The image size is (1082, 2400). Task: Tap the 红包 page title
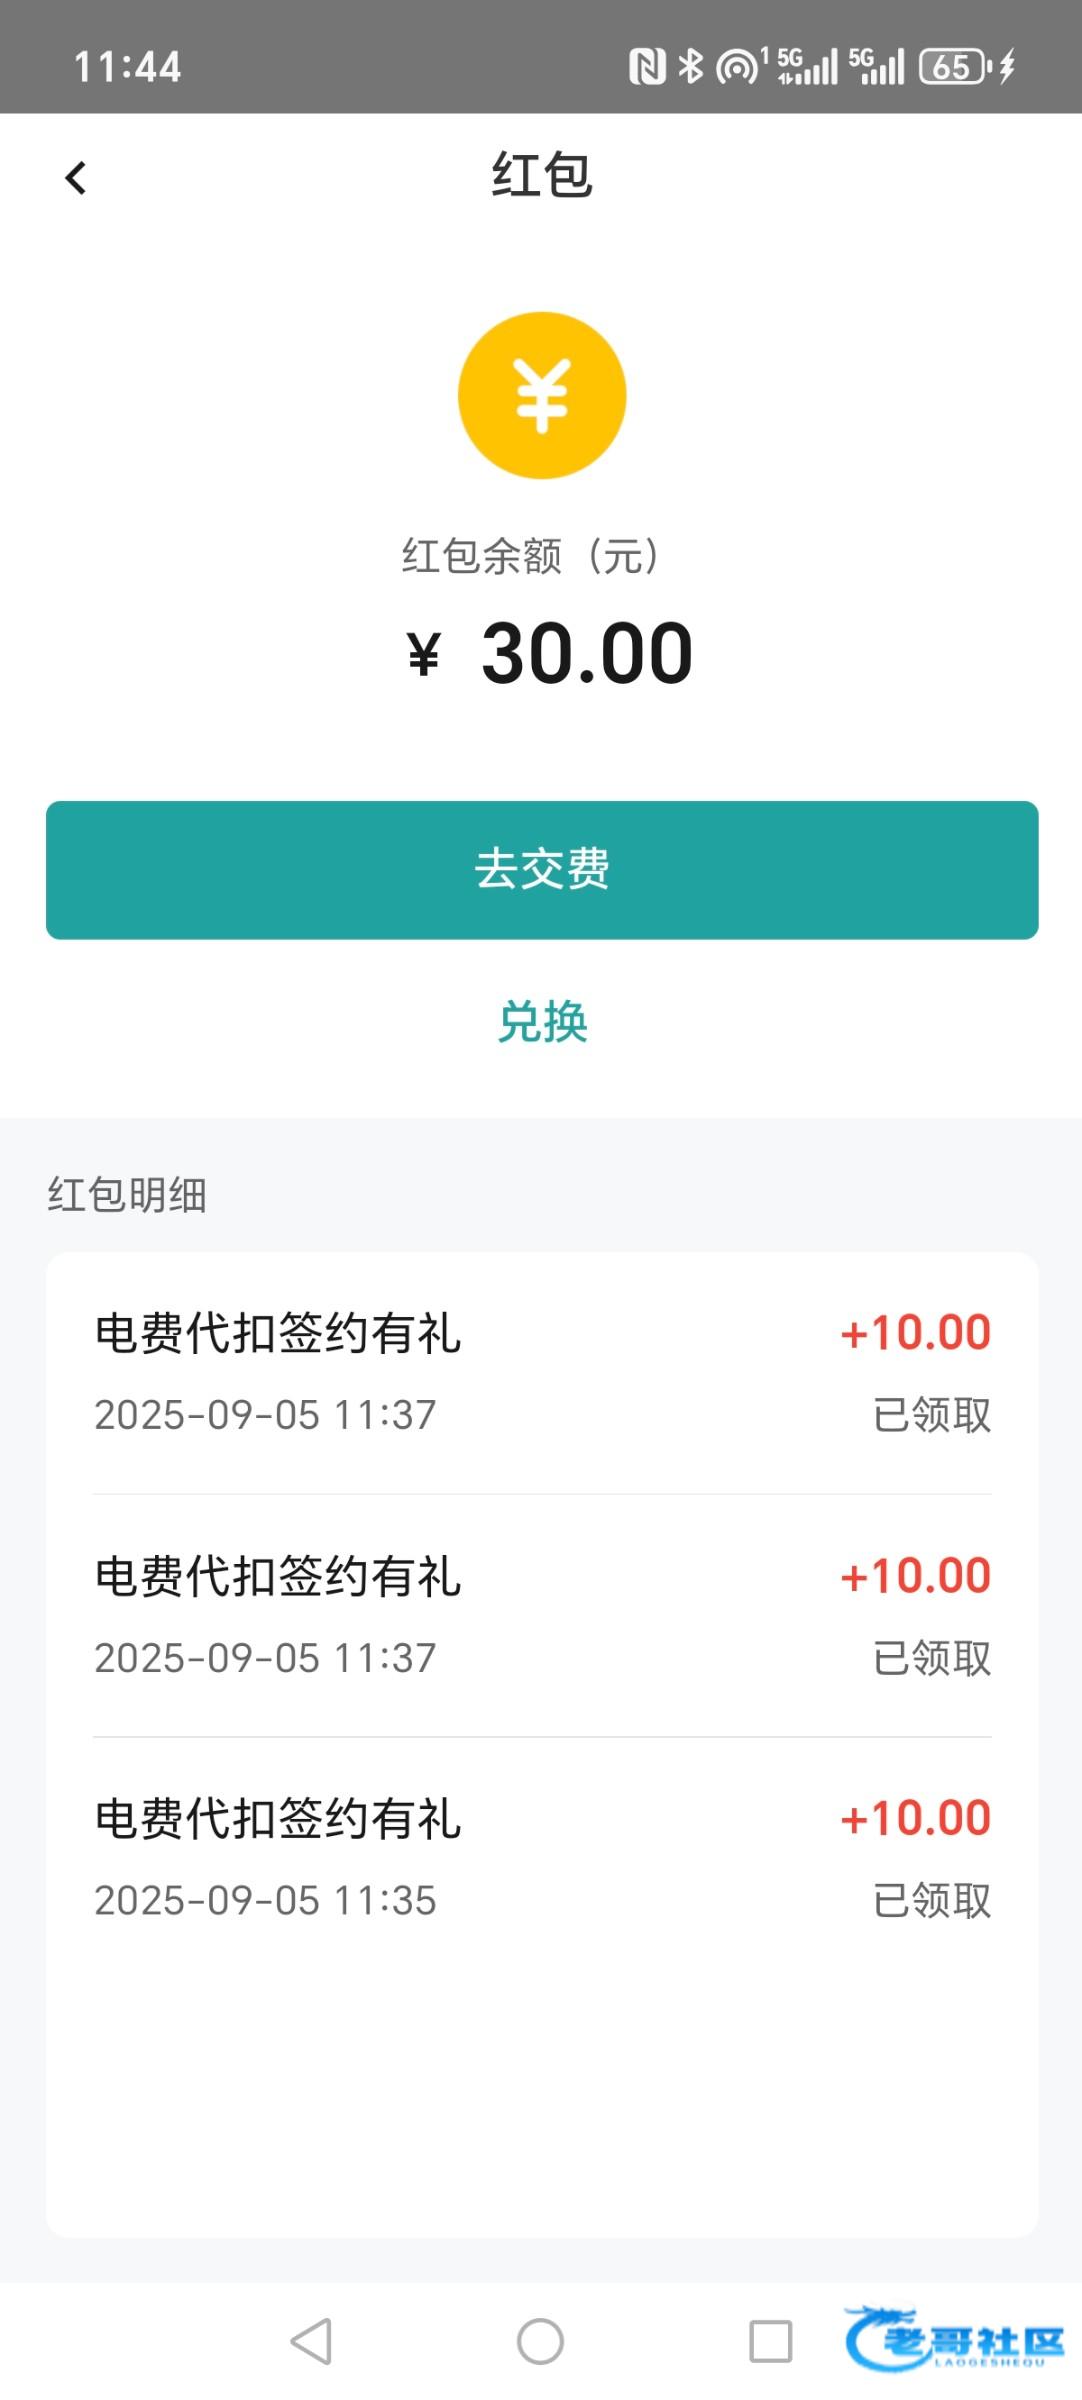[542, 176]
